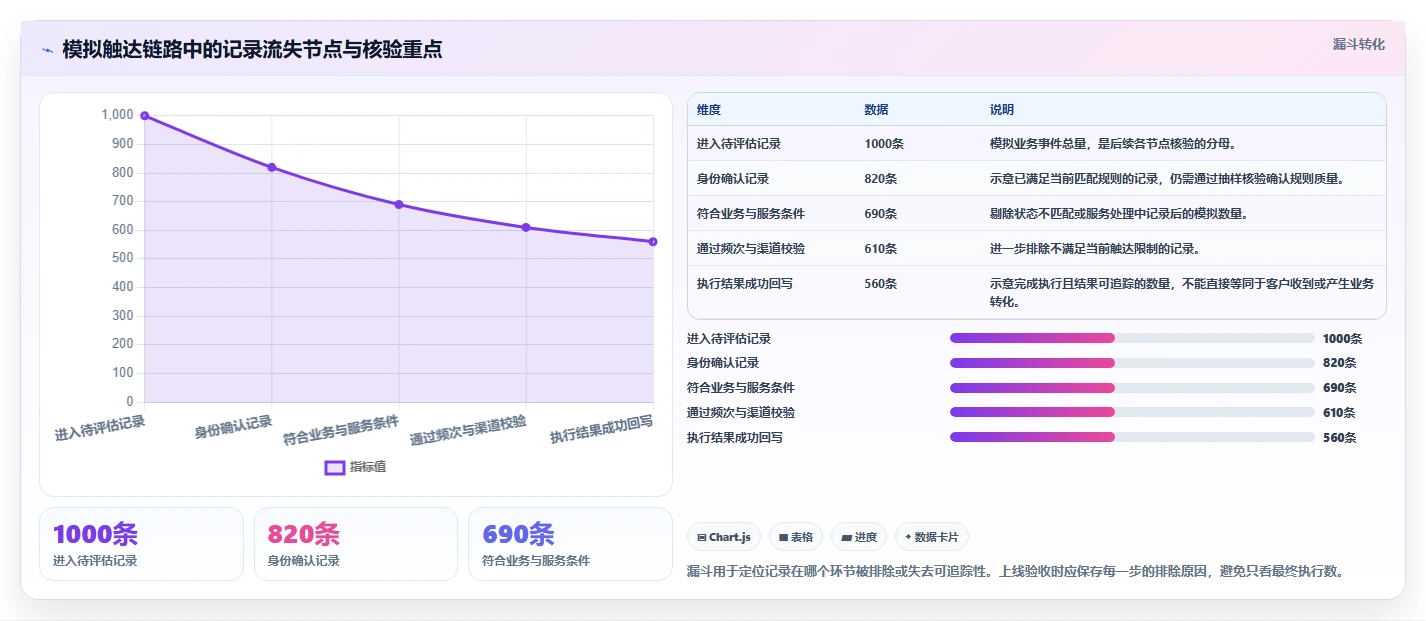Click progress value 610条 beside bar

pyautogui.click(x=1340, y=412)
